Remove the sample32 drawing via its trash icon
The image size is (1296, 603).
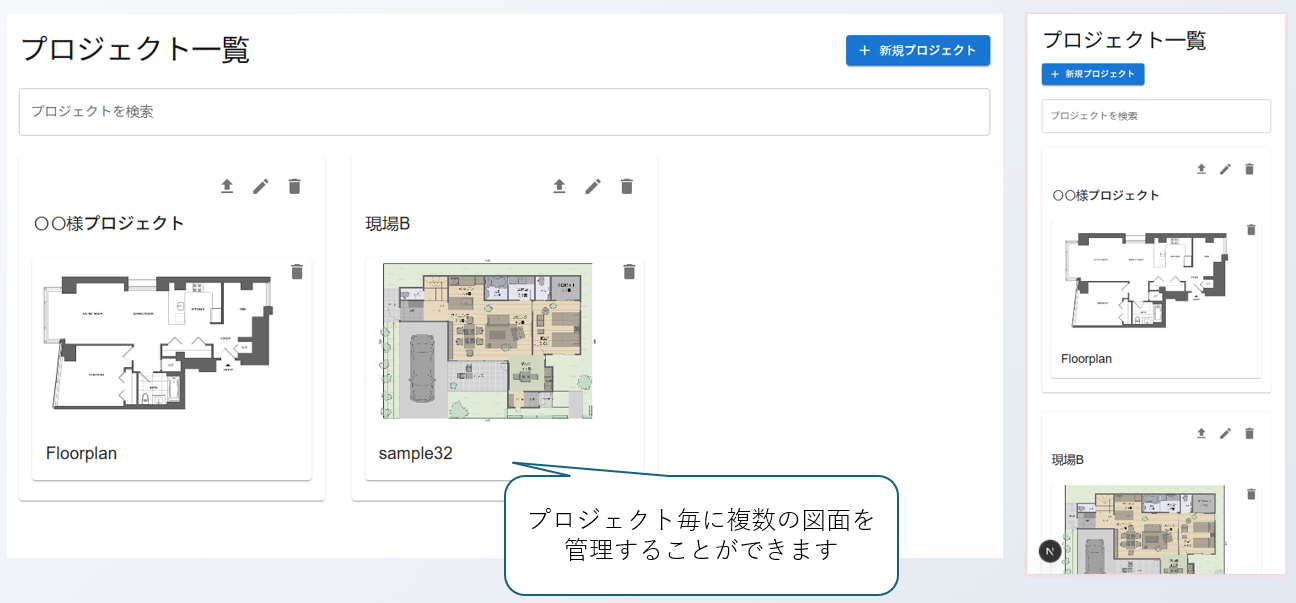coord(629,271)
